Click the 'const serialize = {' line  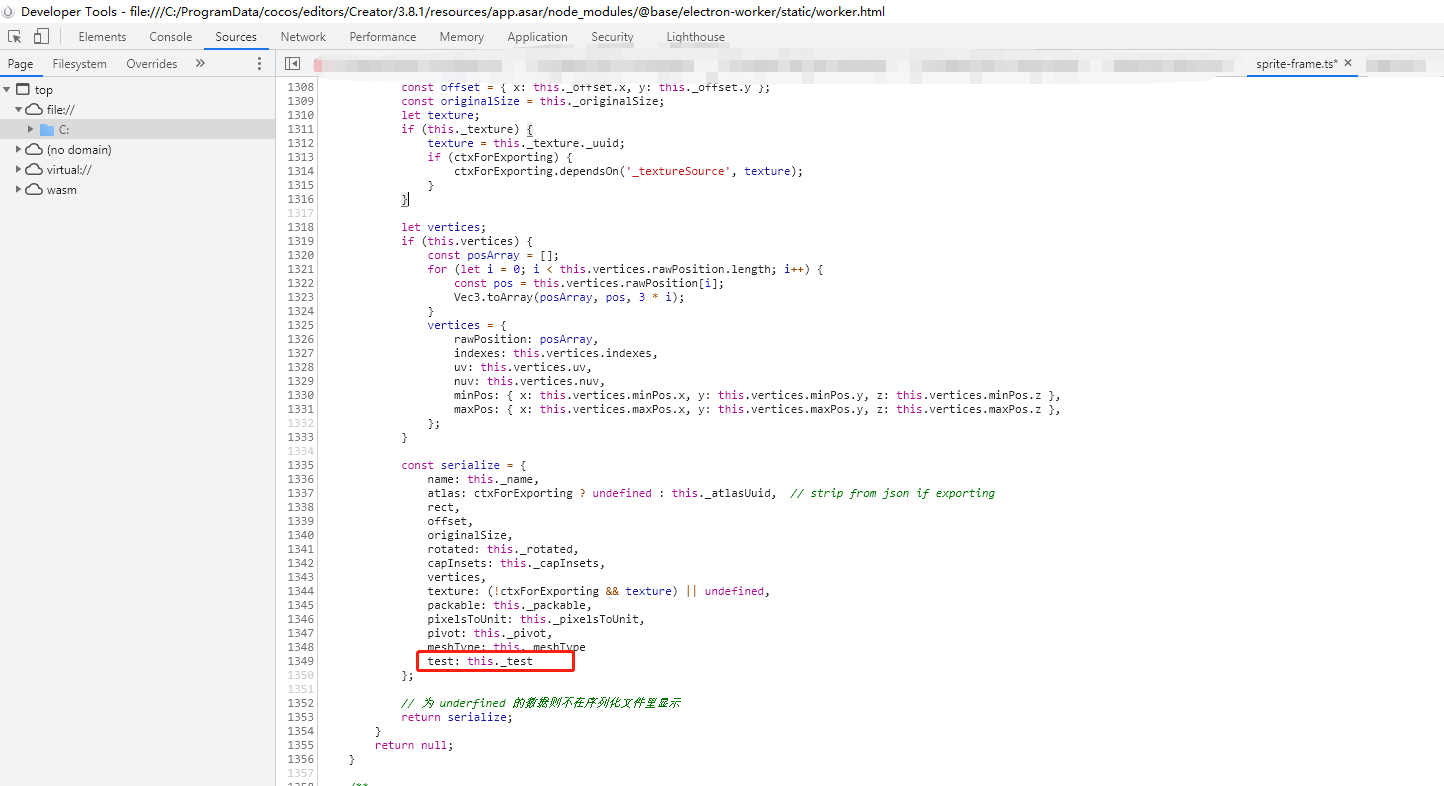click(x=464, y=465)
